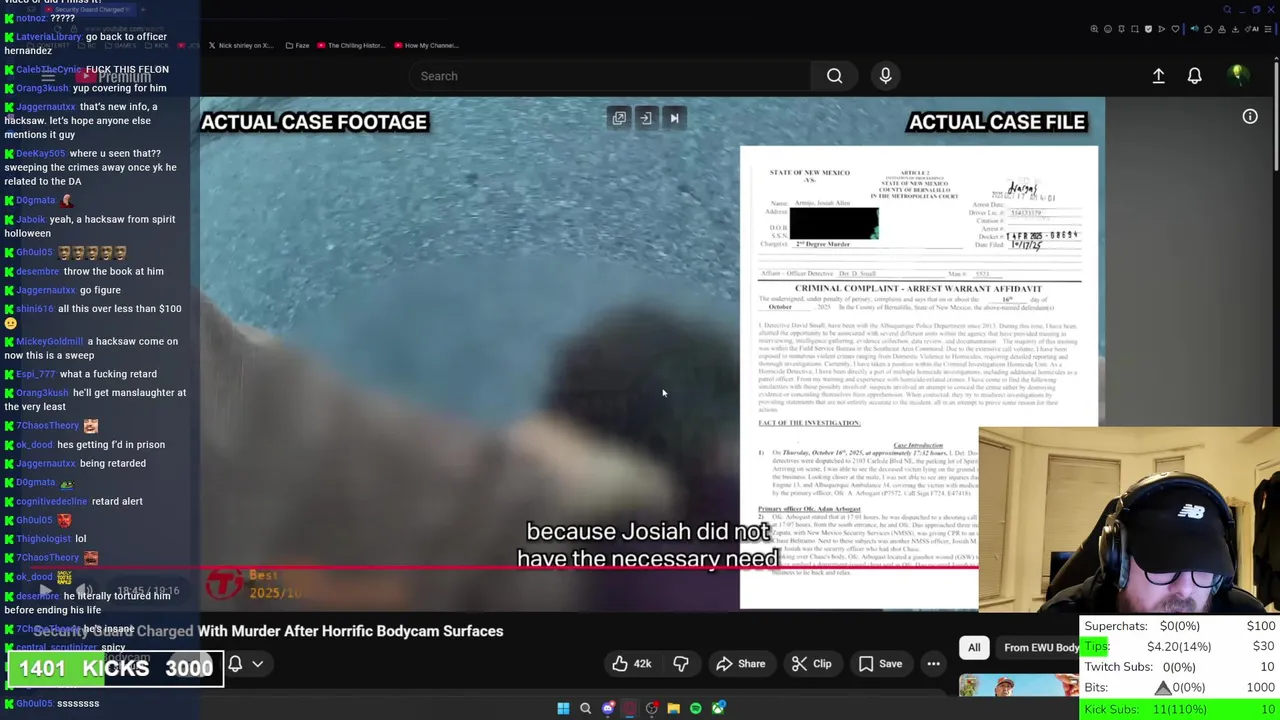Open Discord from the taskbar
Screen dimensions: 1280x720
tap(608, 708)
